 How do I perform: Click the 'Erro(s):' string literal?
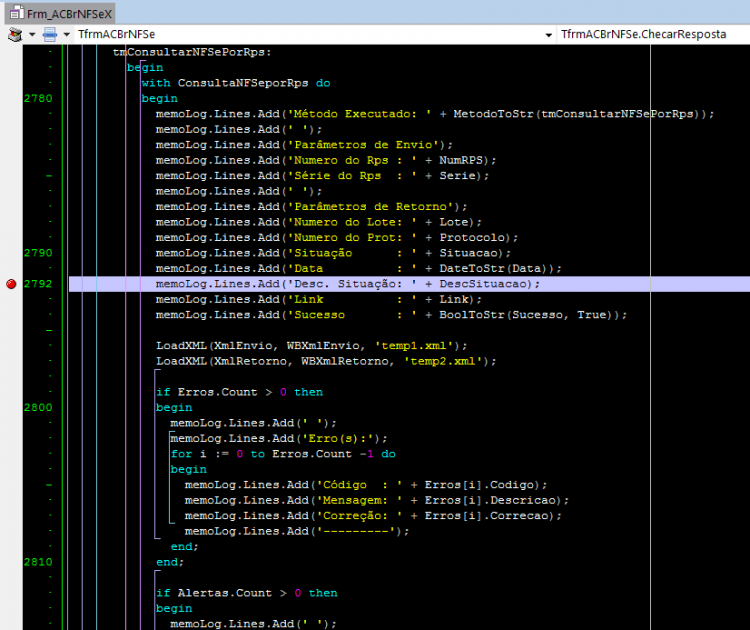pyautogui.click(x=337, y=439)
